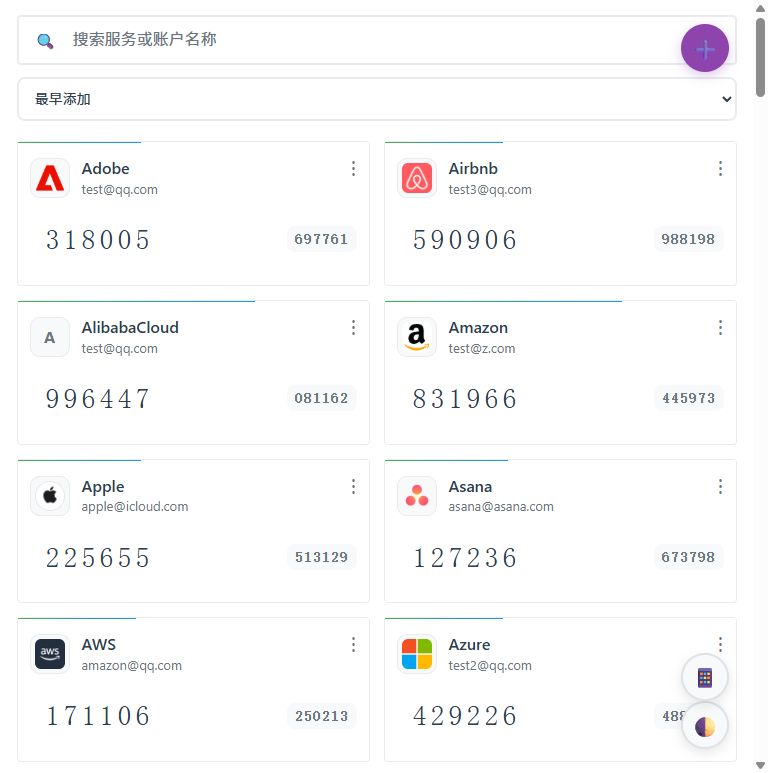Click the amazon@qq.com account text

[x=132, y=666]
